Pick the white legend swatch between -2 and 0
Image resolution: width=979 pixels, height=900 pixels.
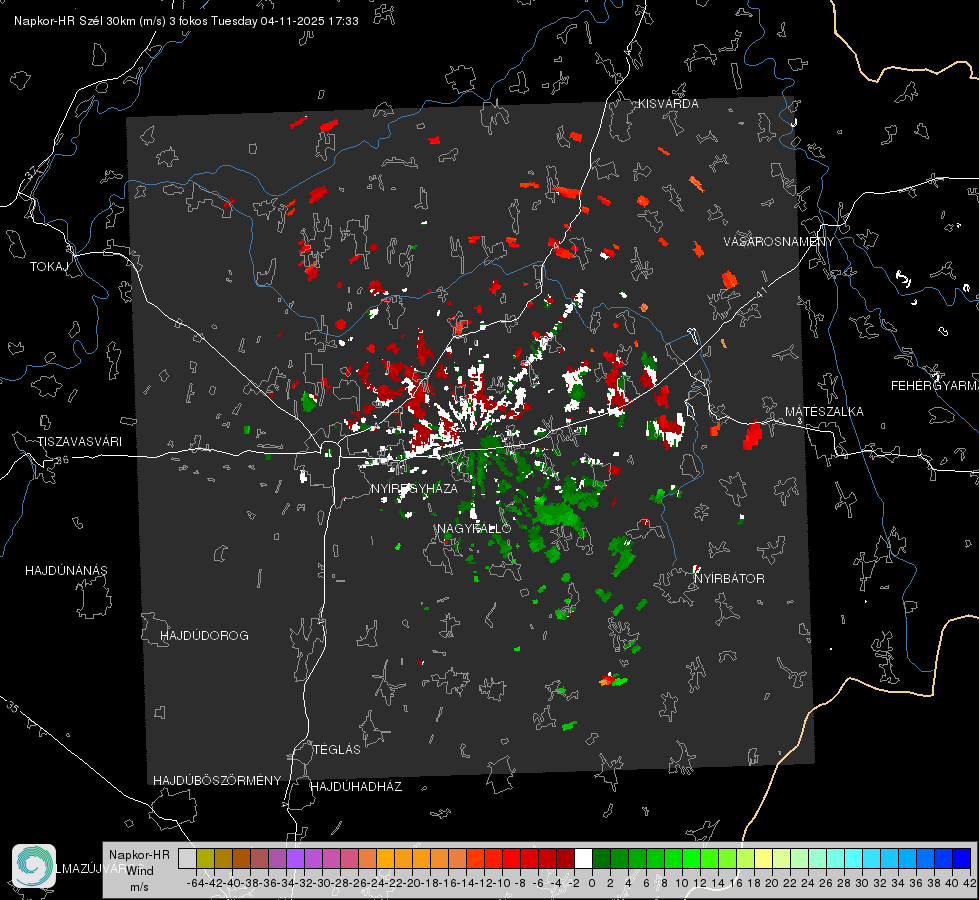point(583,858)
